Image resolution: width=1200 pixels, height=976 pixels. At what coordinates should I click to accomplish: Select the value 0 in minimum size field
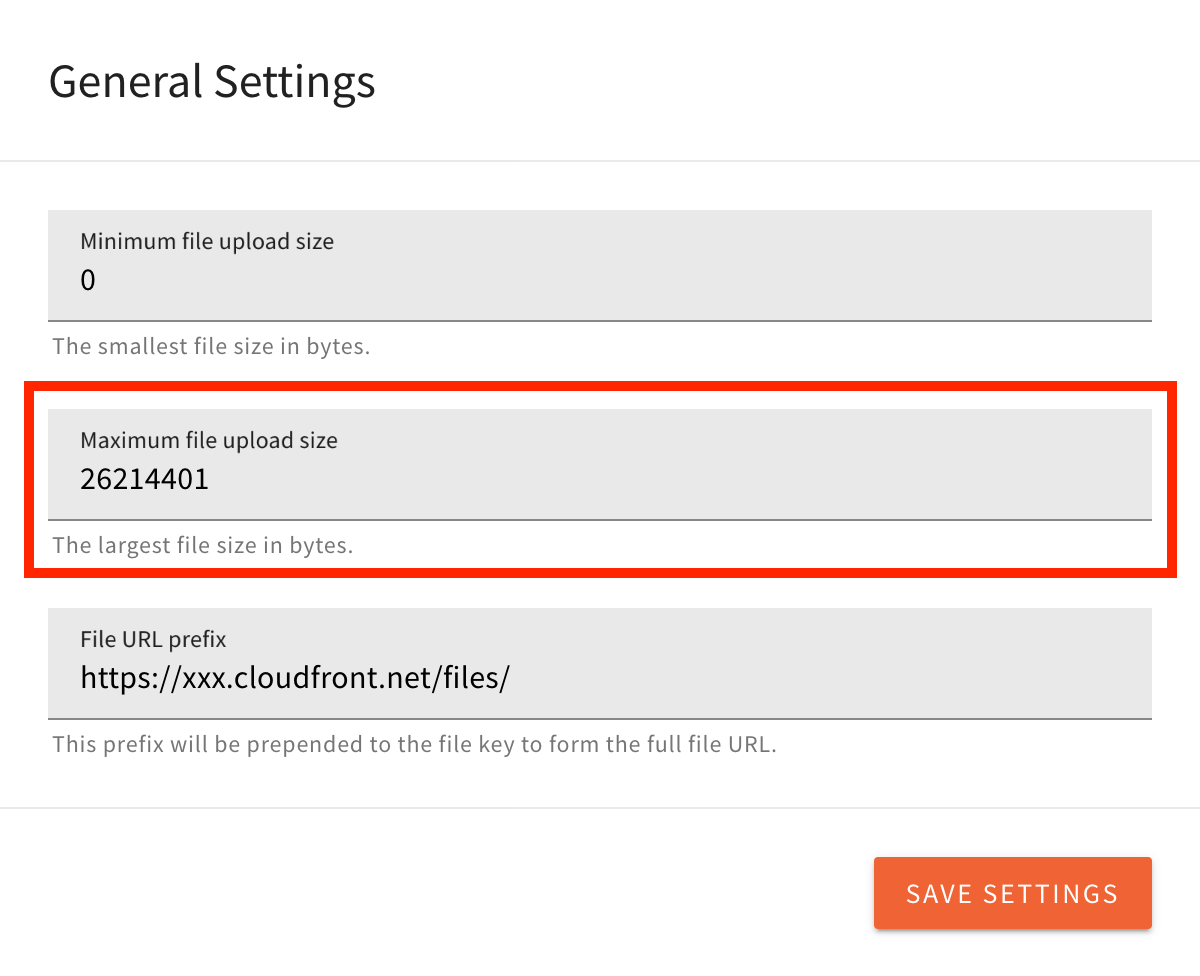point(87,280)
